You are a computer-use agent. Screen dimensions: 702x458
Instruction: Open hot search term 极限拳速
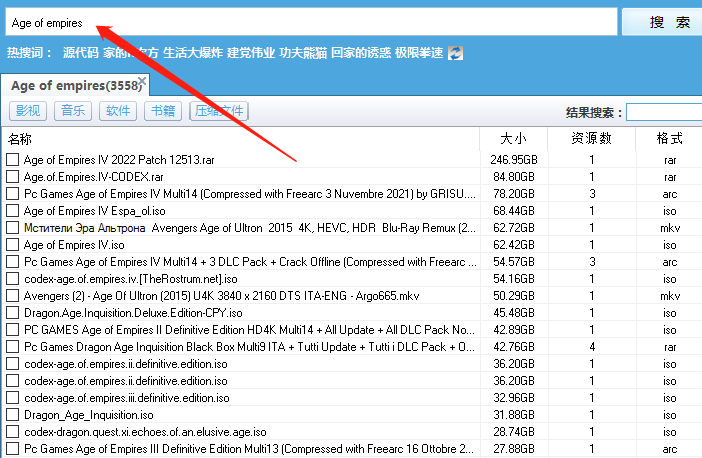click(x=419, y=53)
